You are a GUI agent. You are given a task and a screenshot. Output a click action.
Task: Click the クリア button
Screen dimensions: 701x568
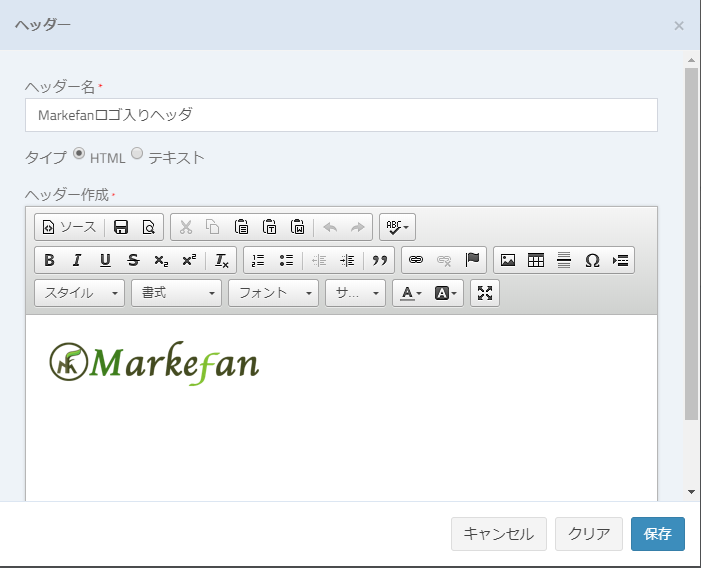(x=589, y=534)
